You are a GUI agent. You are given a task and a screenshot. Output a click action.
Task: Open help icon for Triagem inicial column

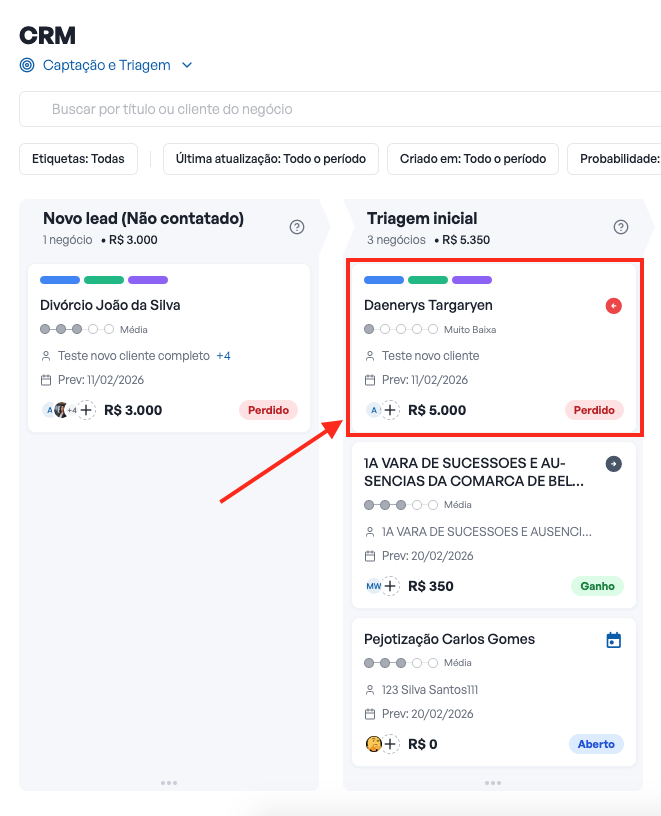coord(621,227)
